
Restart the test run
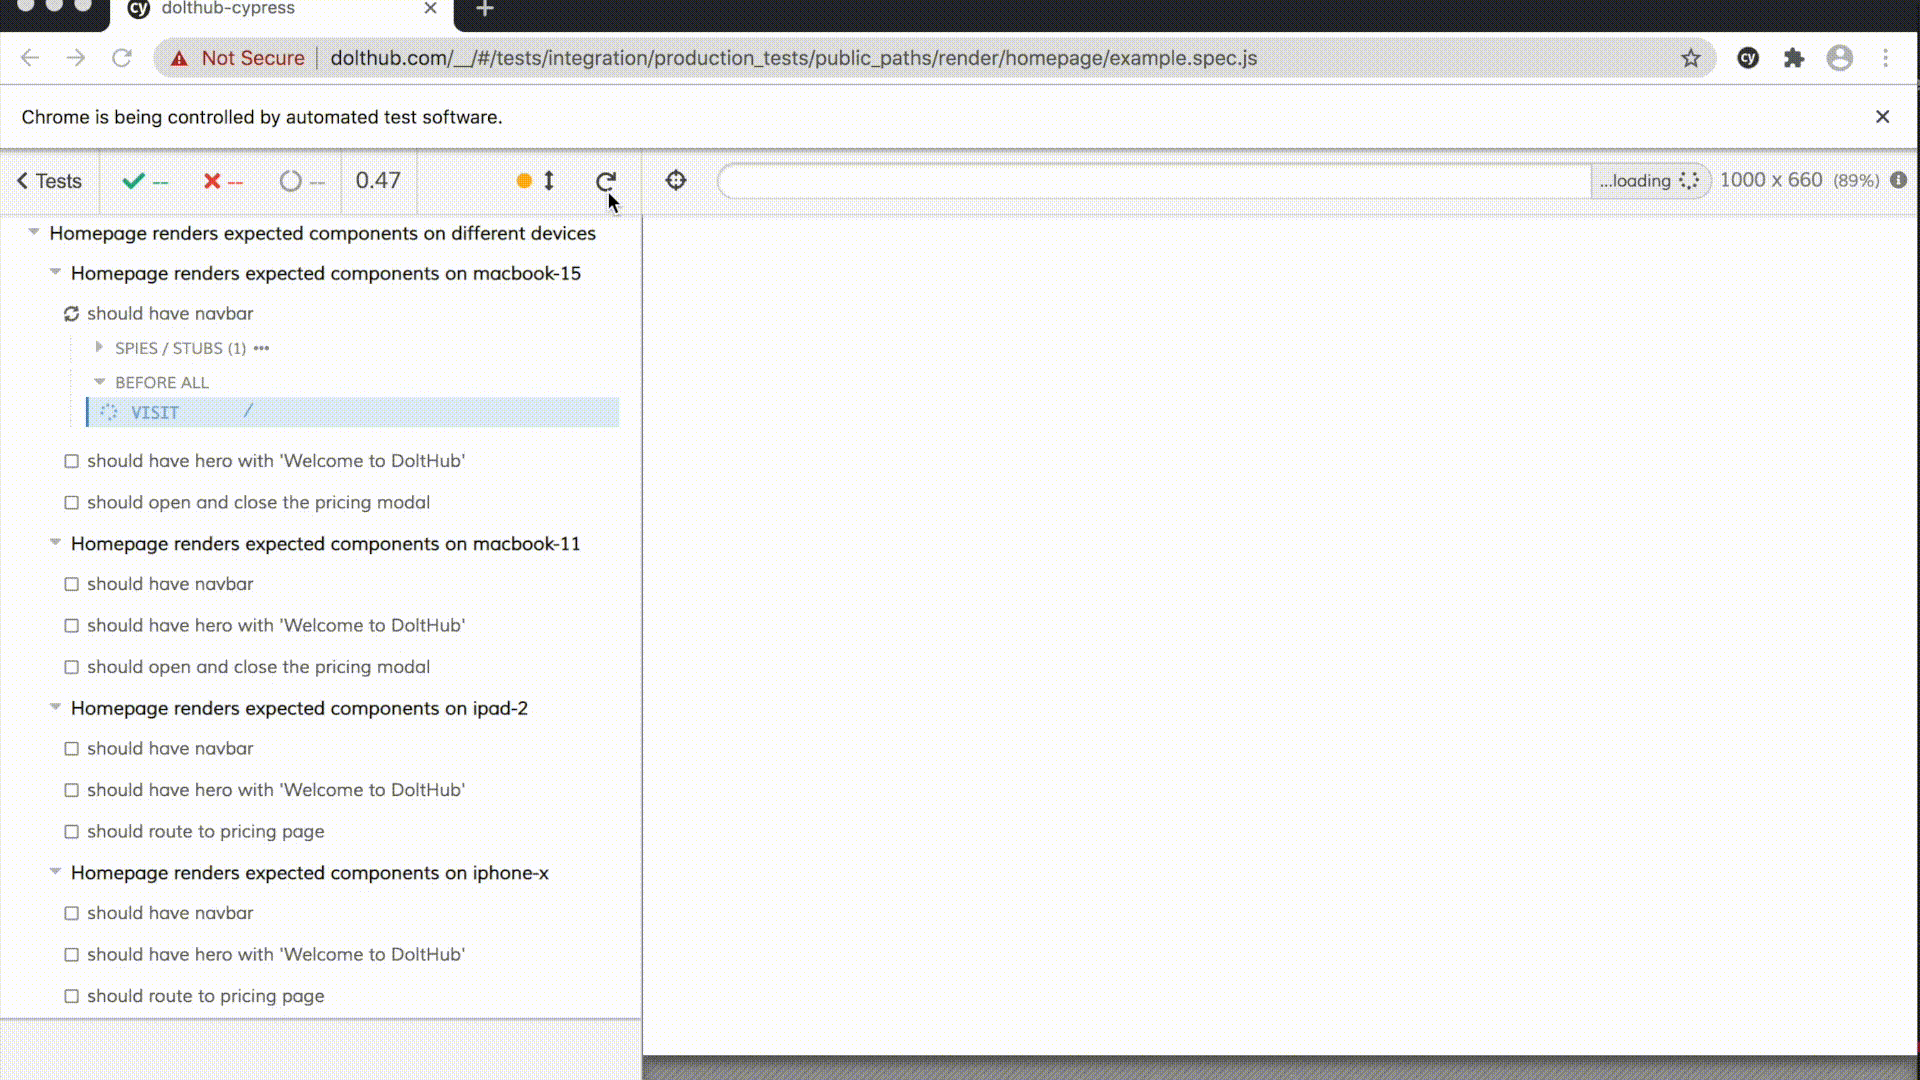(x=606, y=181)
